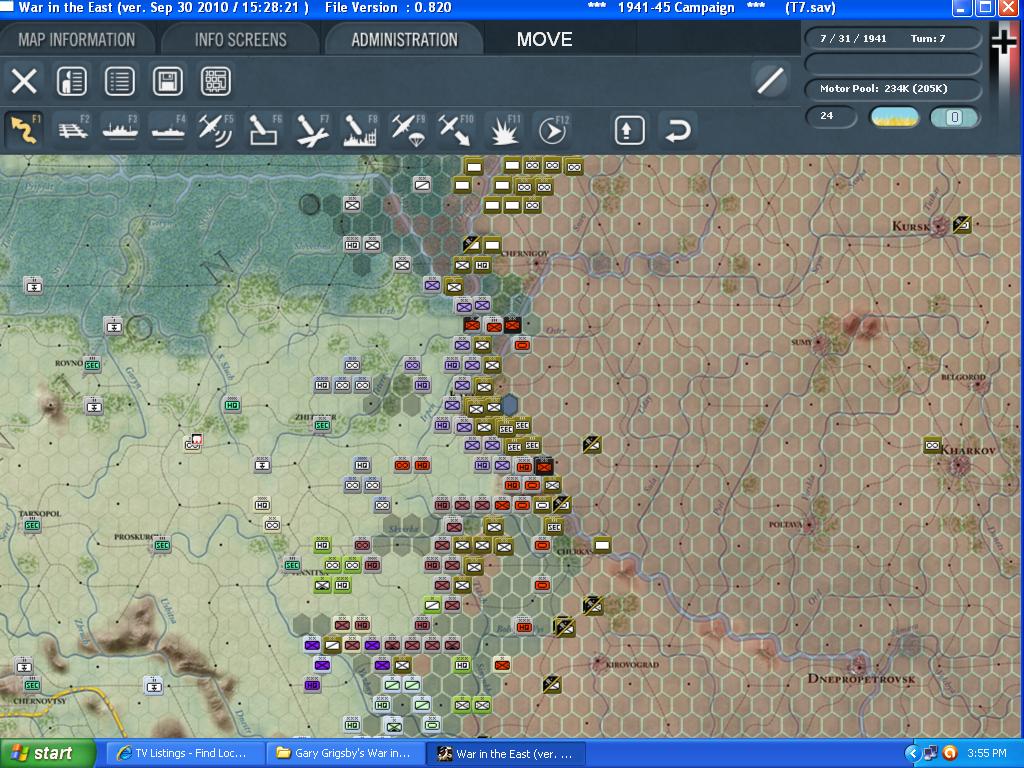Click the Kursk city hex

[x=940, y=226]
